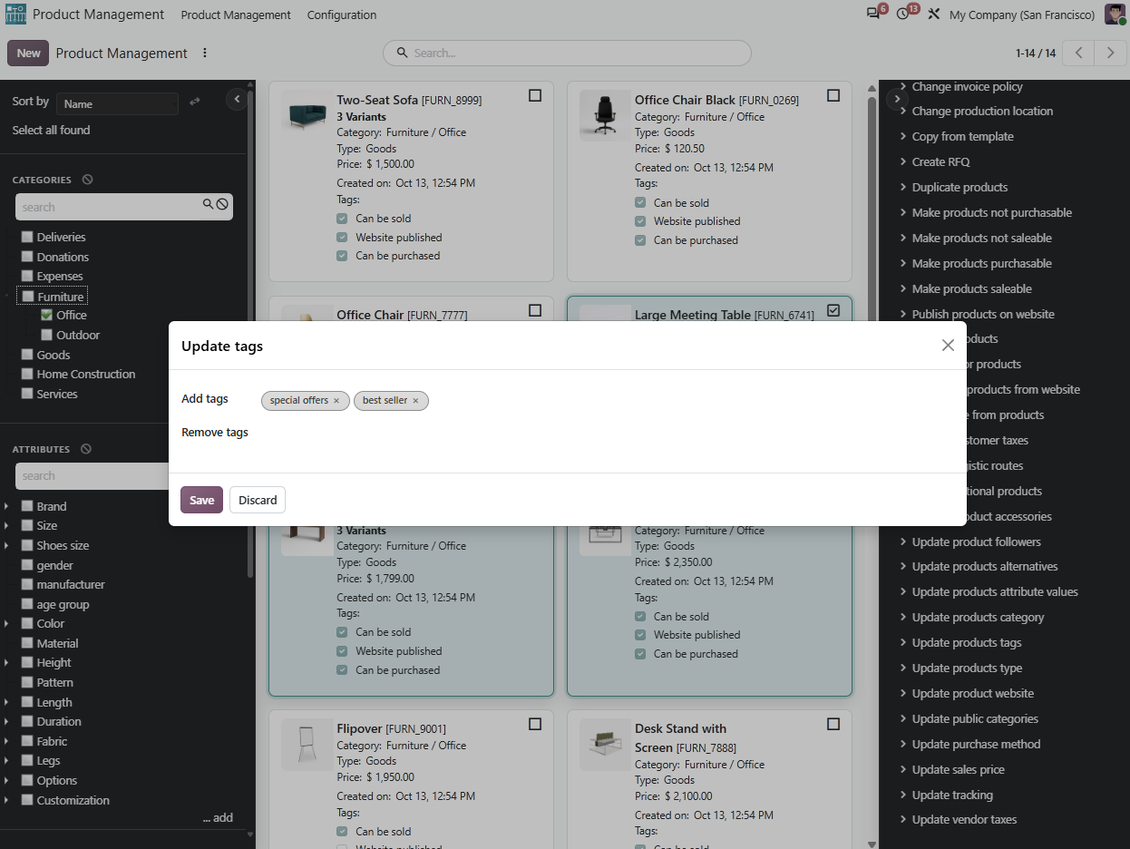Toggle the sort direction icon

(195, 102)
